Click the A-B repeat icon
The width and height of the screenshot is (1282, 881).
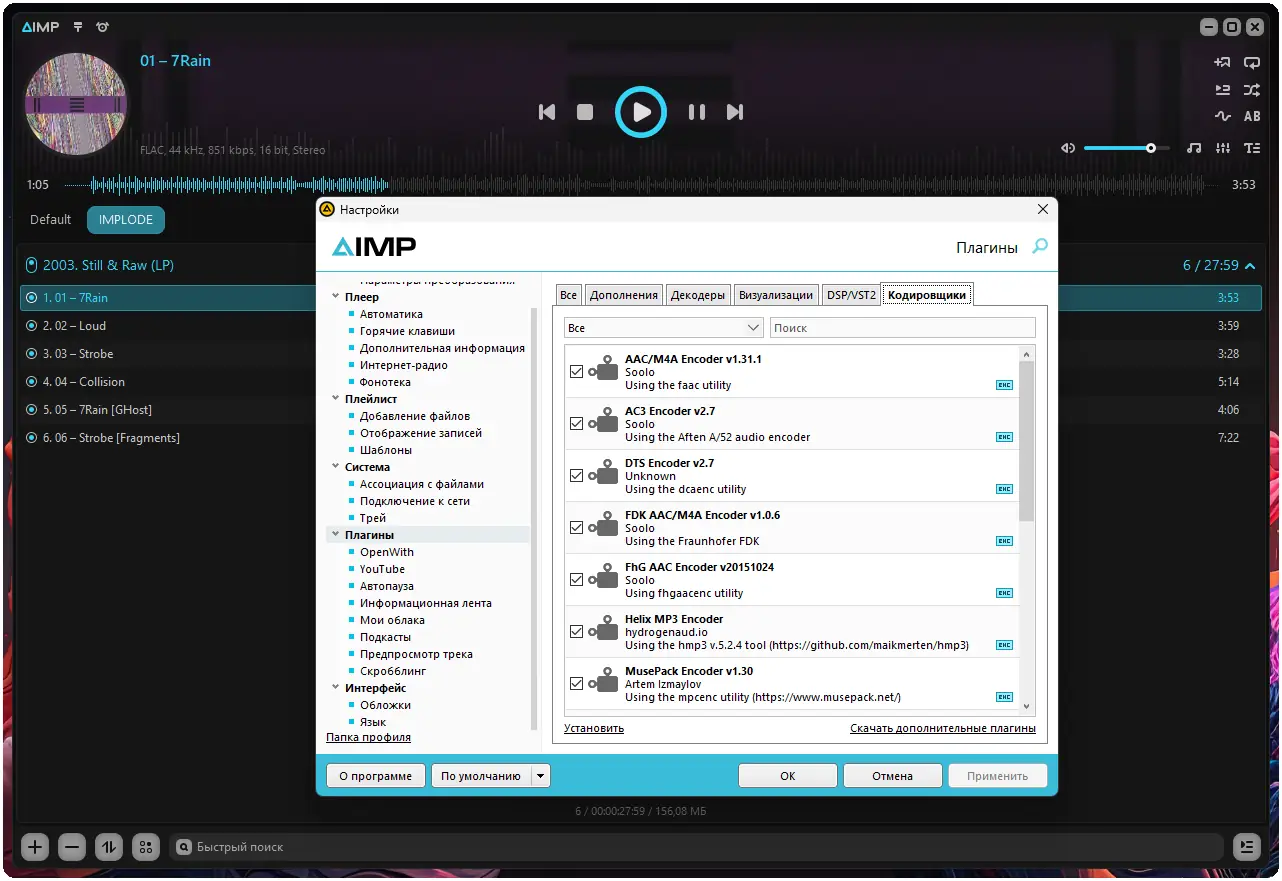pos(1252,116)
